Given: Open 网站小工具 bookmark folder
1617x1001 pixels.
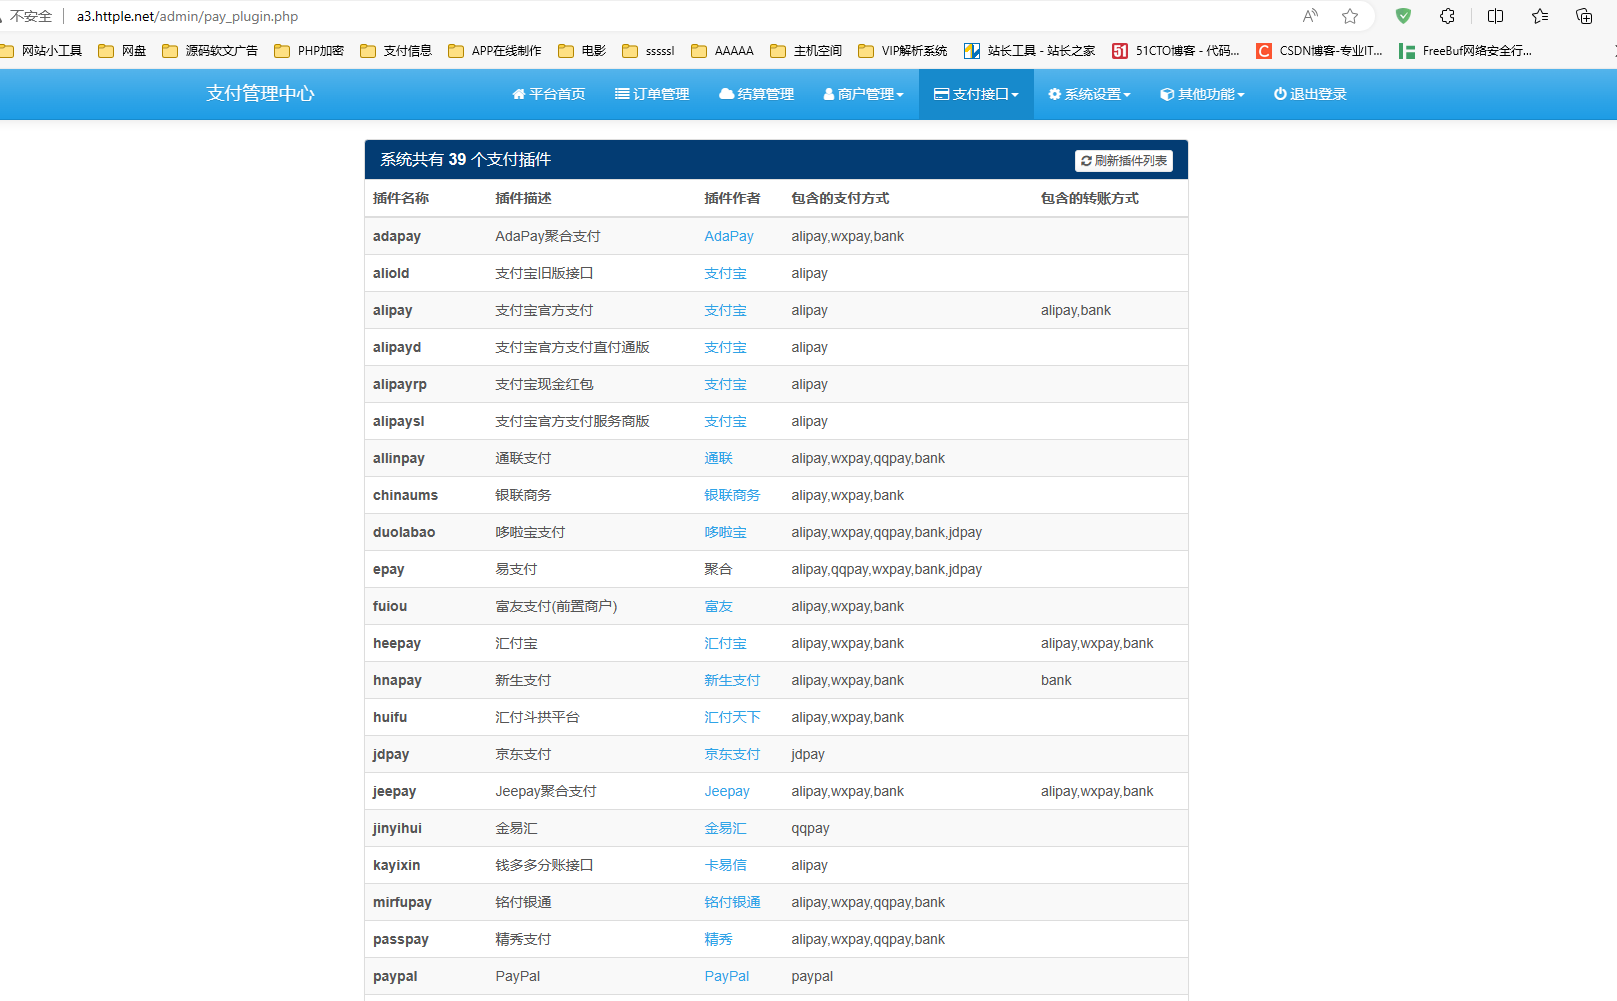Looking at the screenshot, I should [x=41, y=51].
